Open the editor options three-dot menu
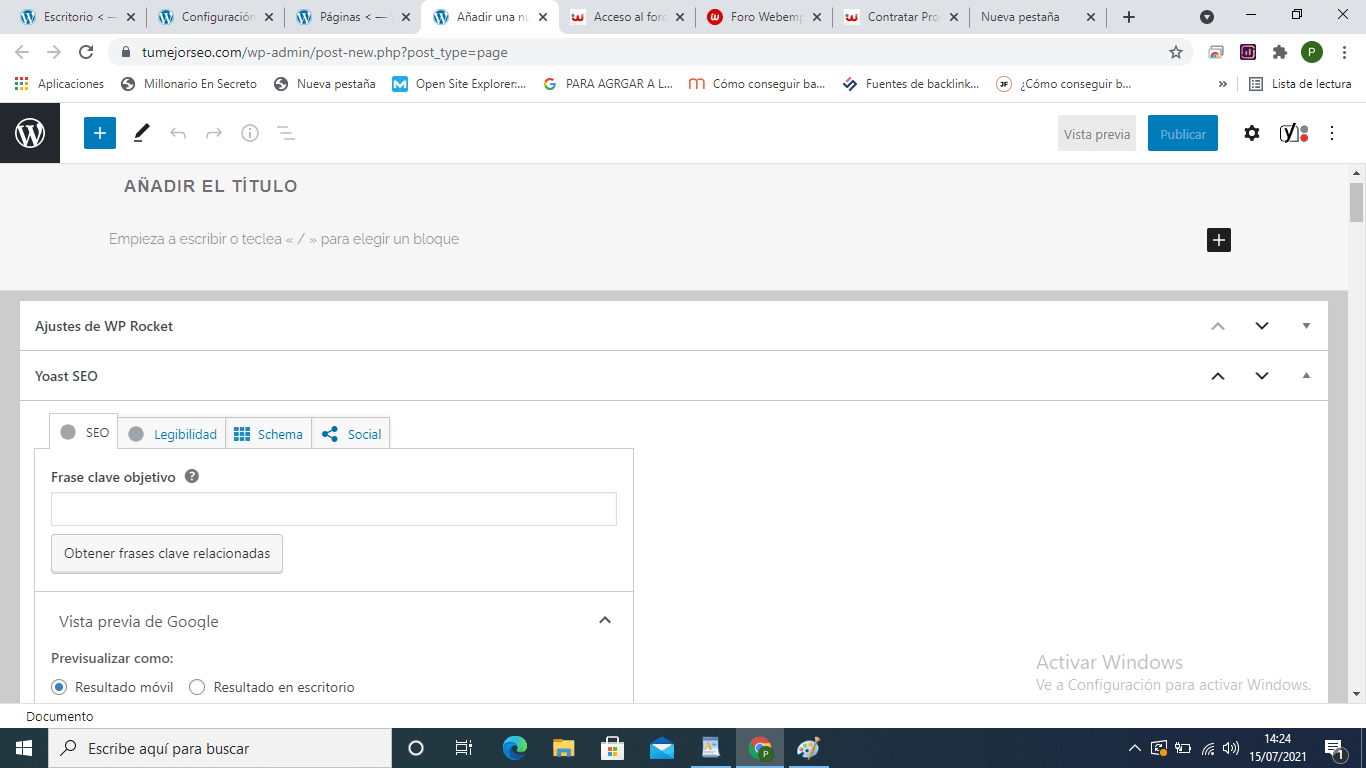Screen dimensions: 1366x768 click(x=1332, y=133)
